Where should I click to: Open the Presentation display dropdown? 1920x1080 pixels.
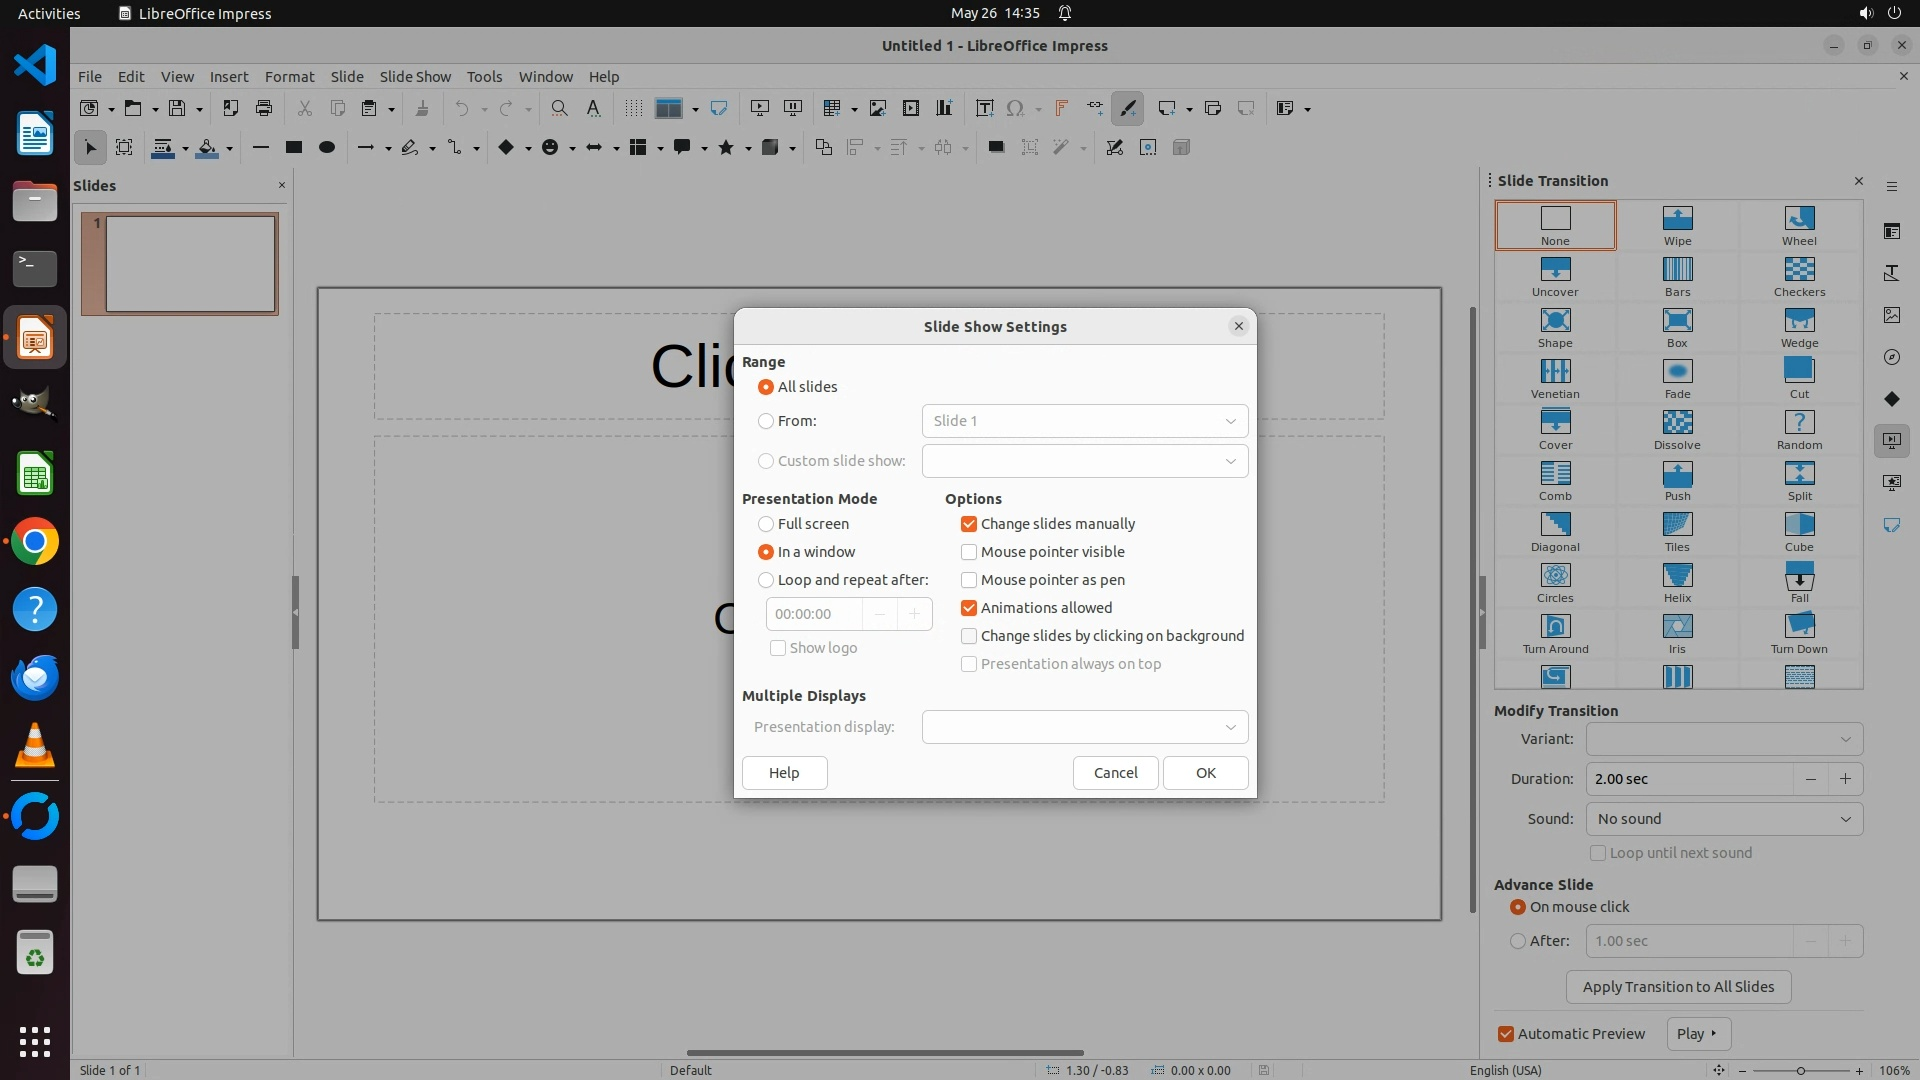coord(1084,727)
